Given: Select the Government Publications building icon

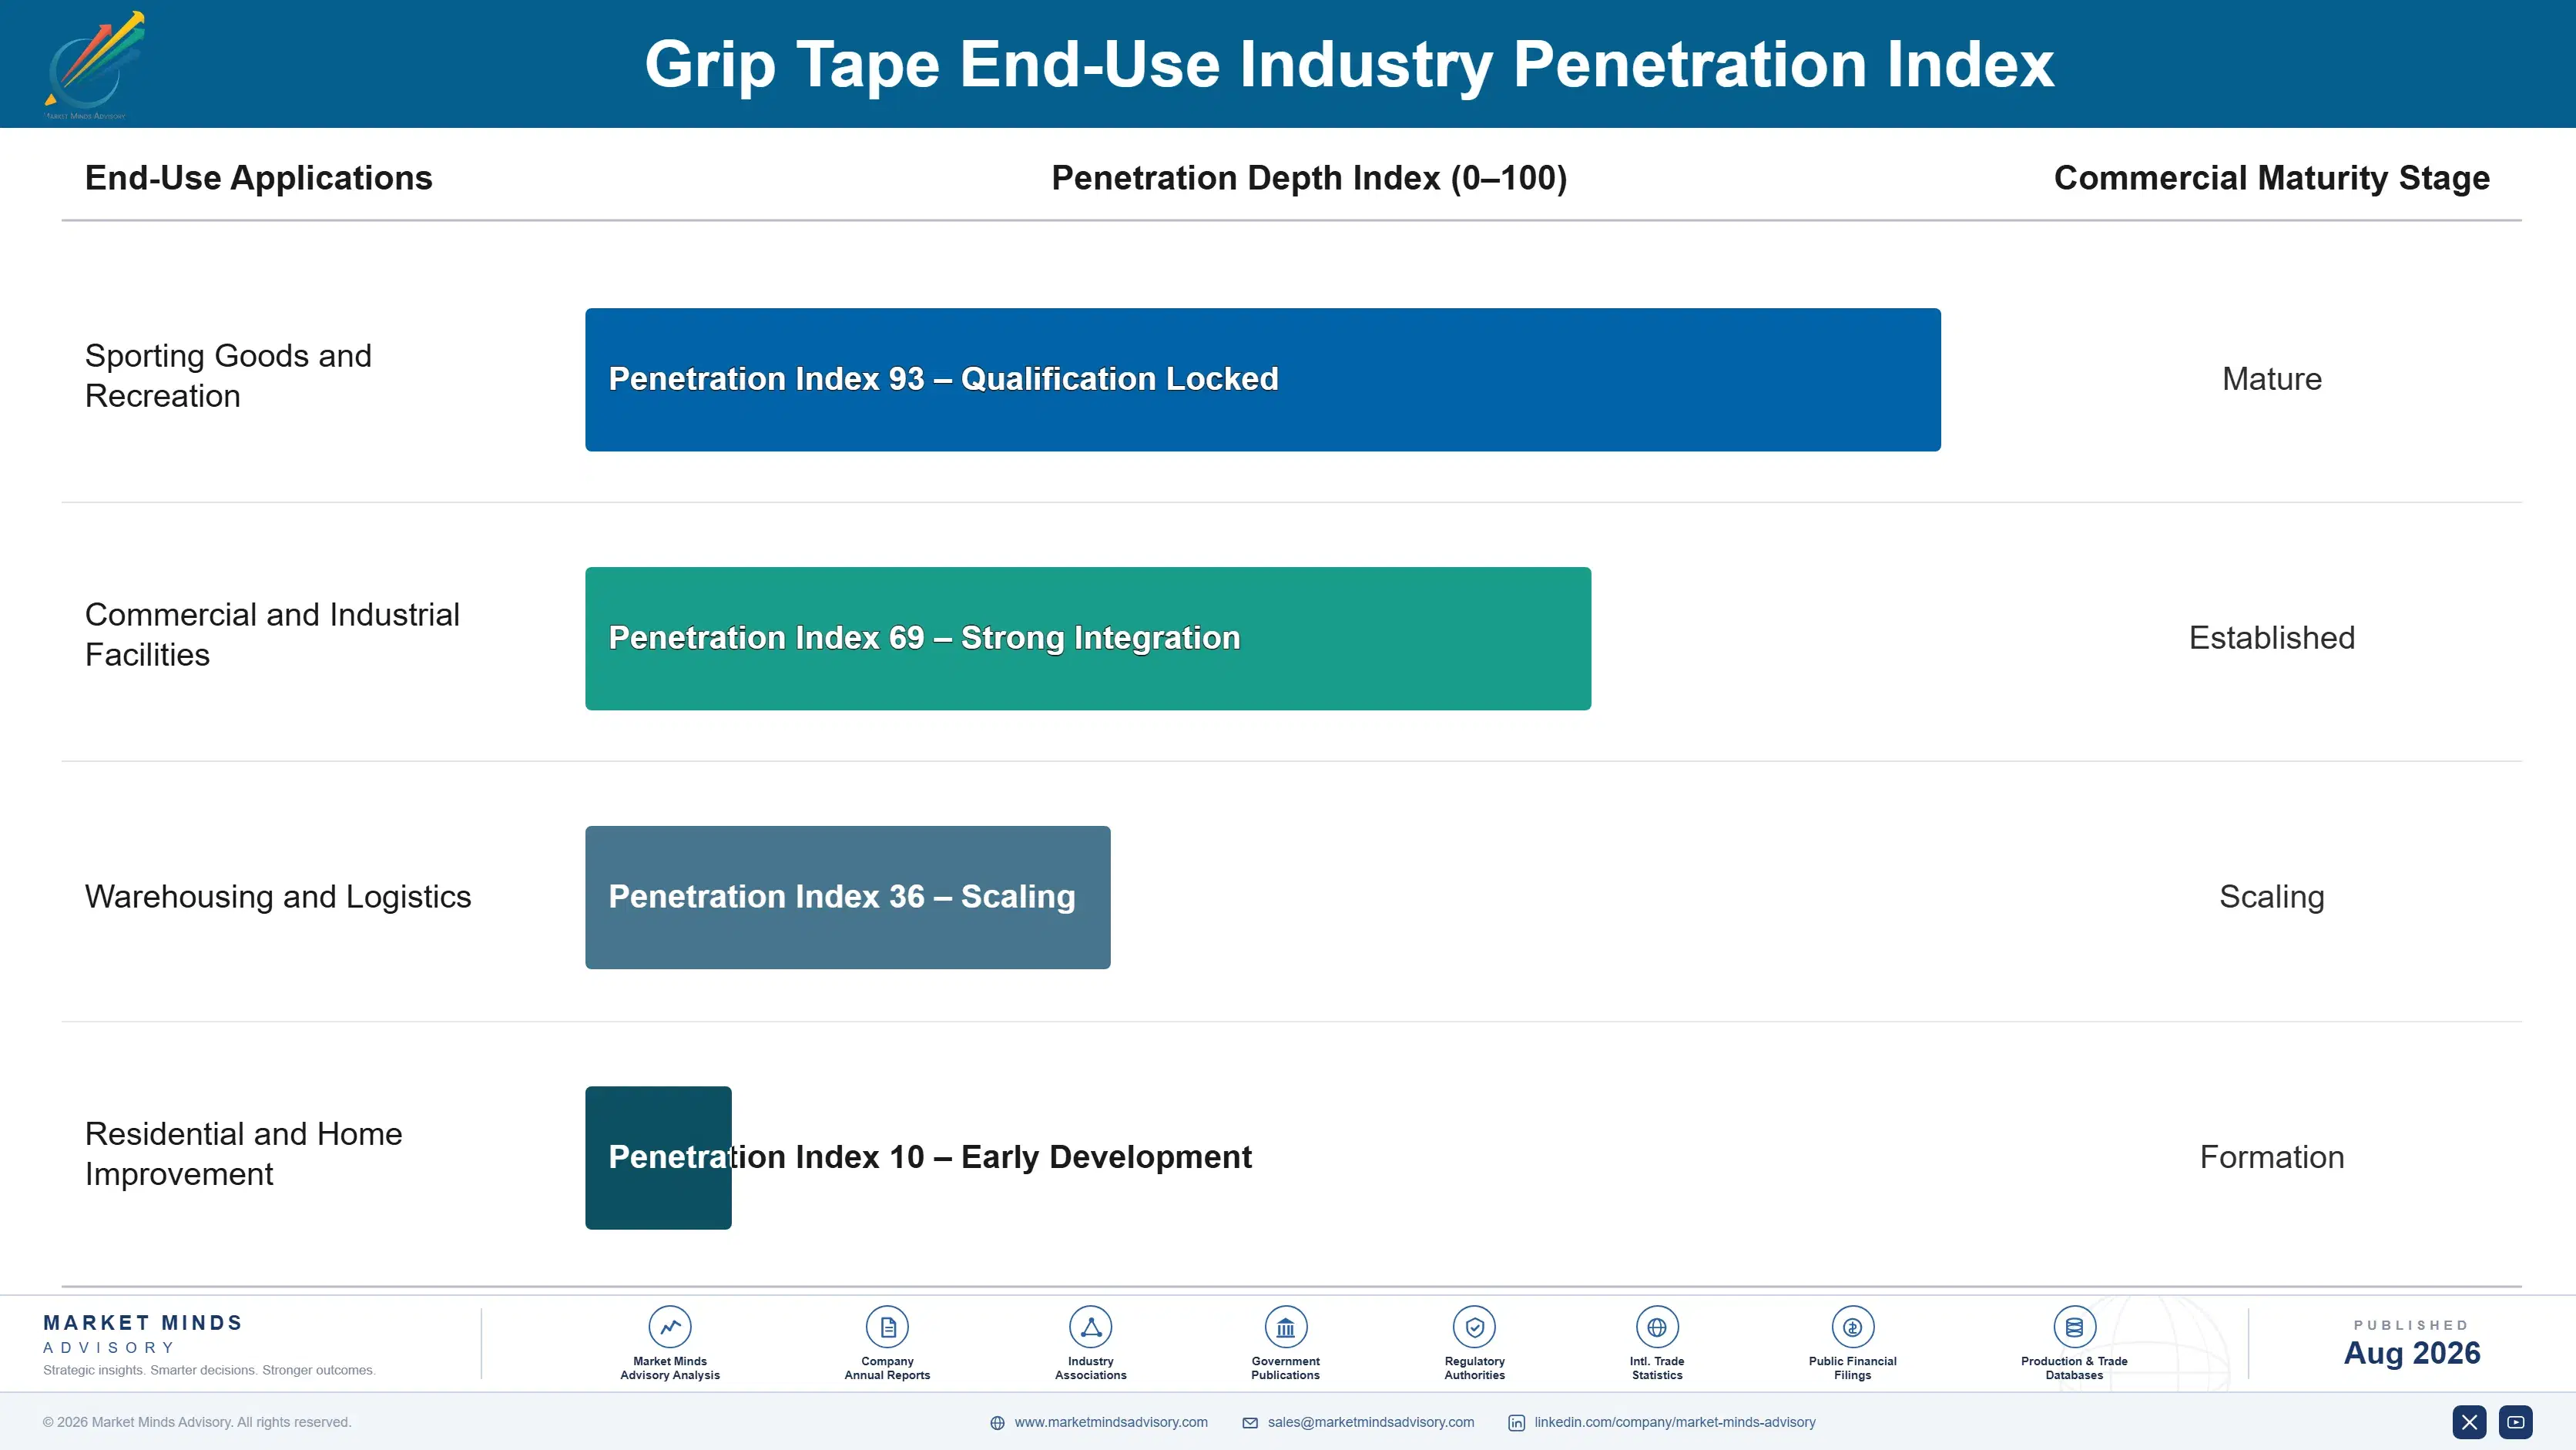Looking at the screenshot, I should (1285, 1327).
